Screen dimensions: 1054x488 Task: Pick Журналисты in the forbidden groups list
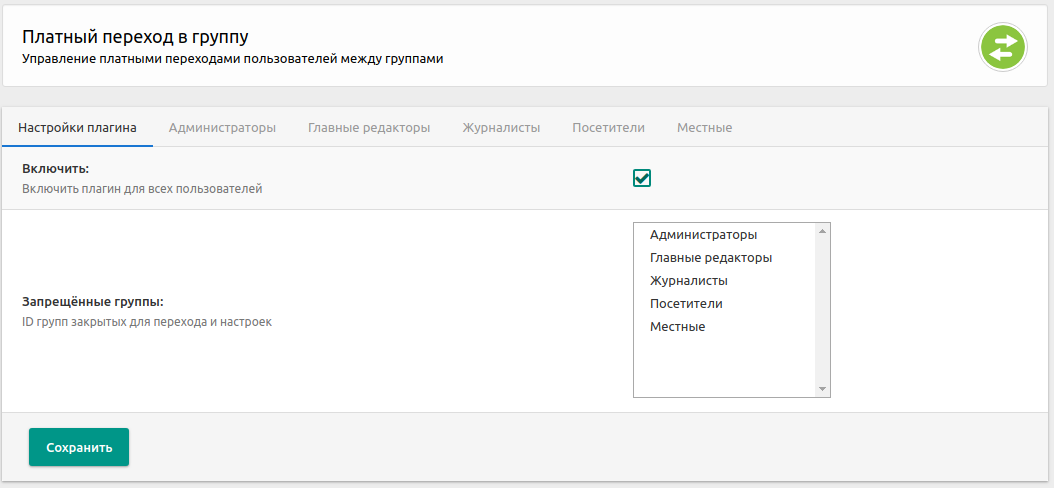coord(688,281)
